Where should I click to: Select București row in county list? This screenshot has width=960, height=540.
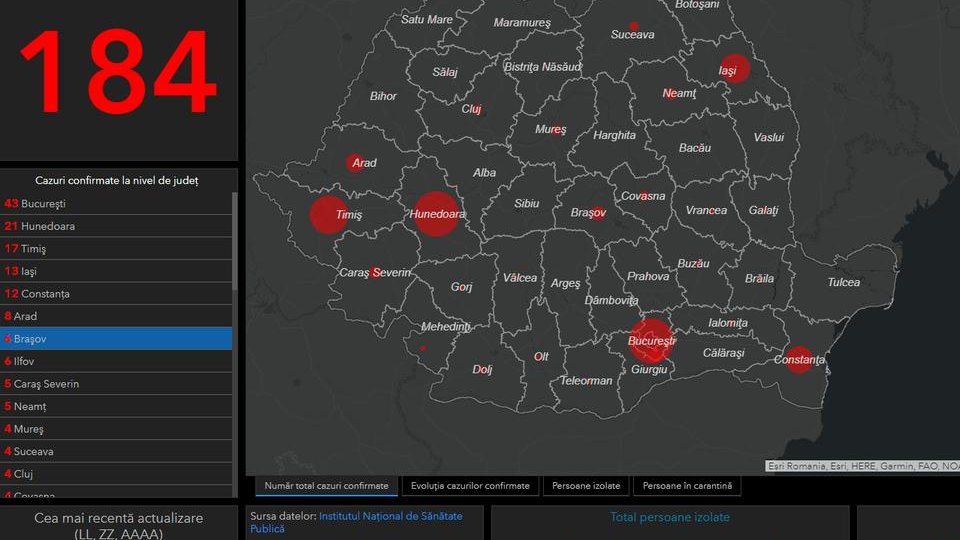tap(116, 203)
